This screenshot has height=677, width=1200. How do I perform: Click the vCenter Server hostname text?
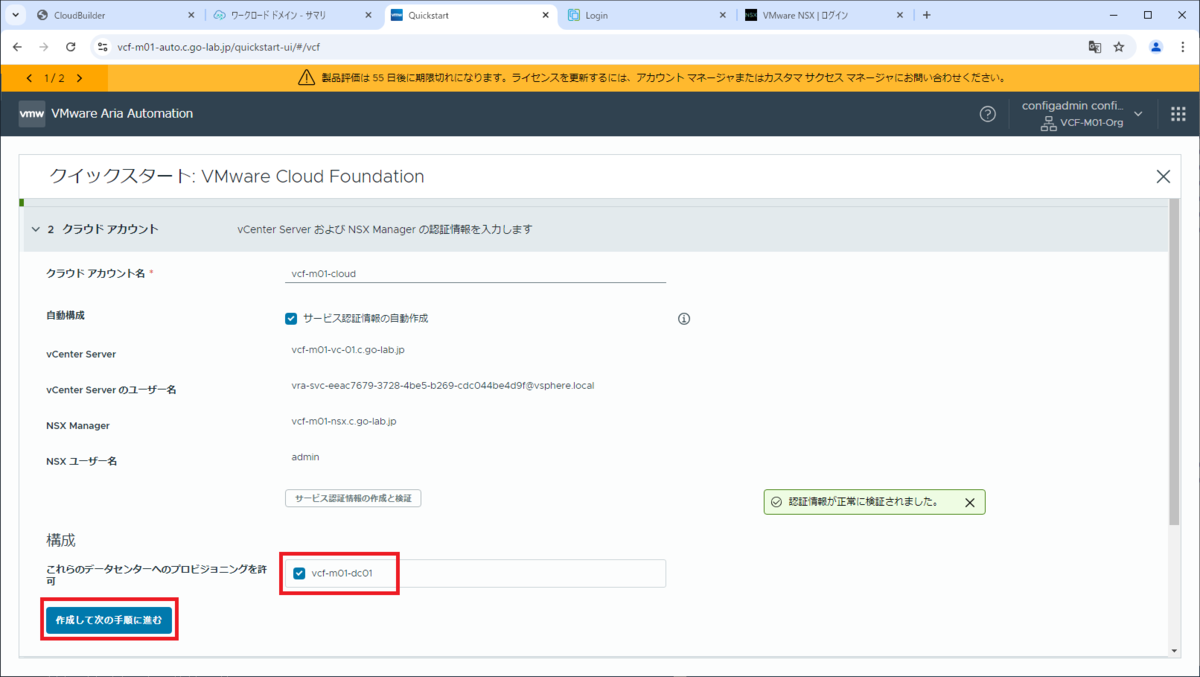(348, 350)
